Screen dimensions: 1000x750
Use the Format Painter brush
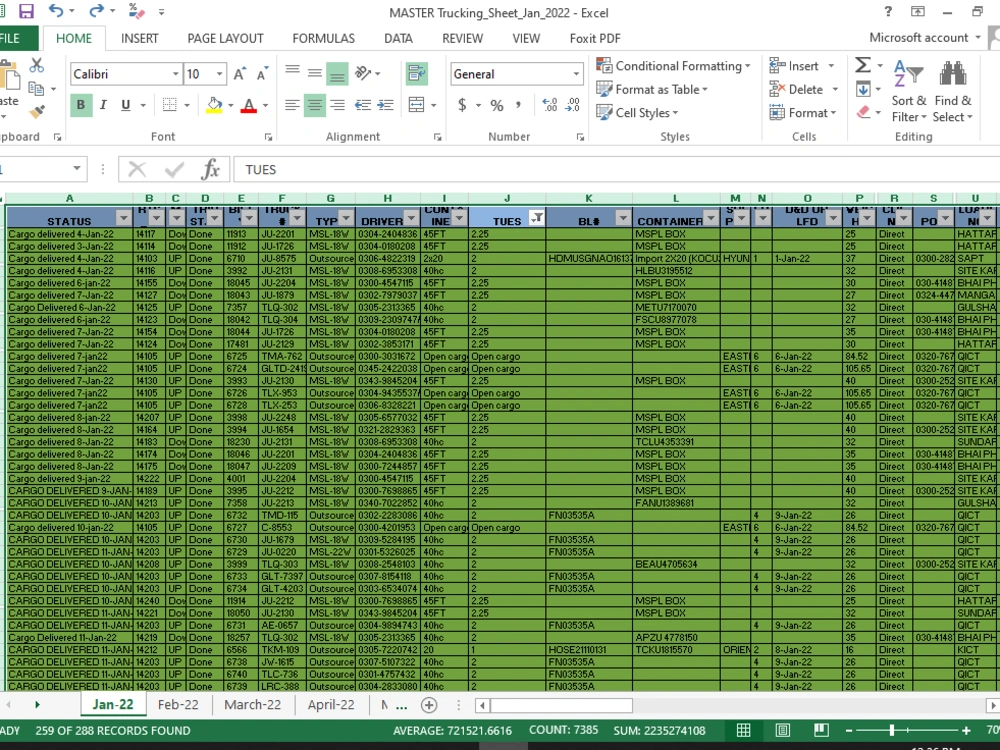pos(36,112)
